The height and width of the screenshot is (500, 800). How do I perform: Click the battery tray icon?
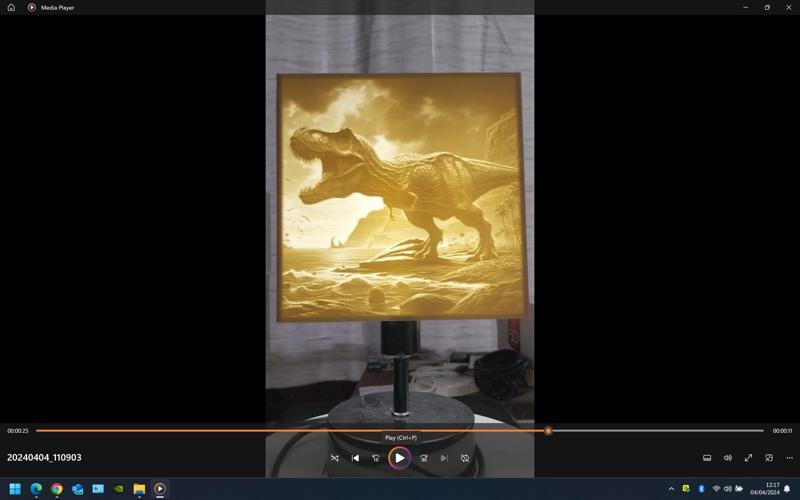coord(739,489)
